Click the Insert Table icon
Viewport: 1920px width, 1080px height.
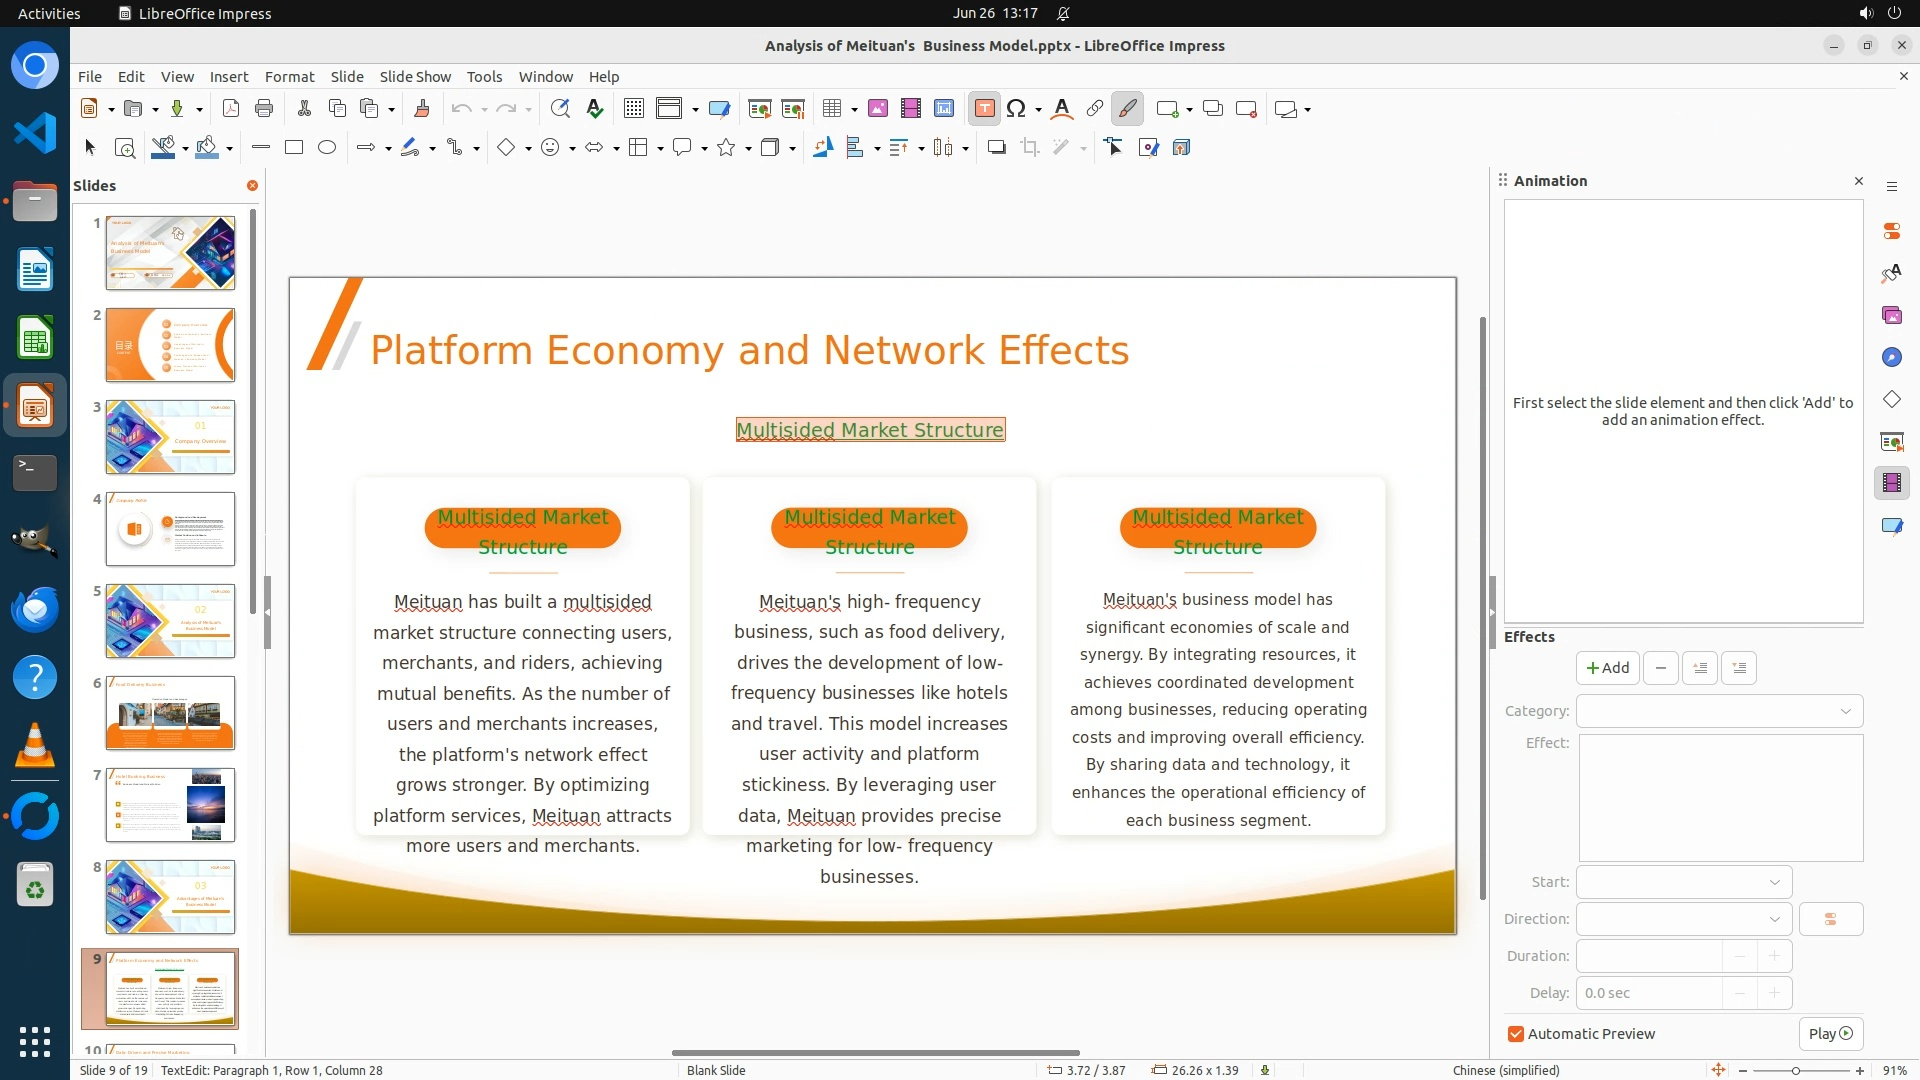(x=831, y=109)
